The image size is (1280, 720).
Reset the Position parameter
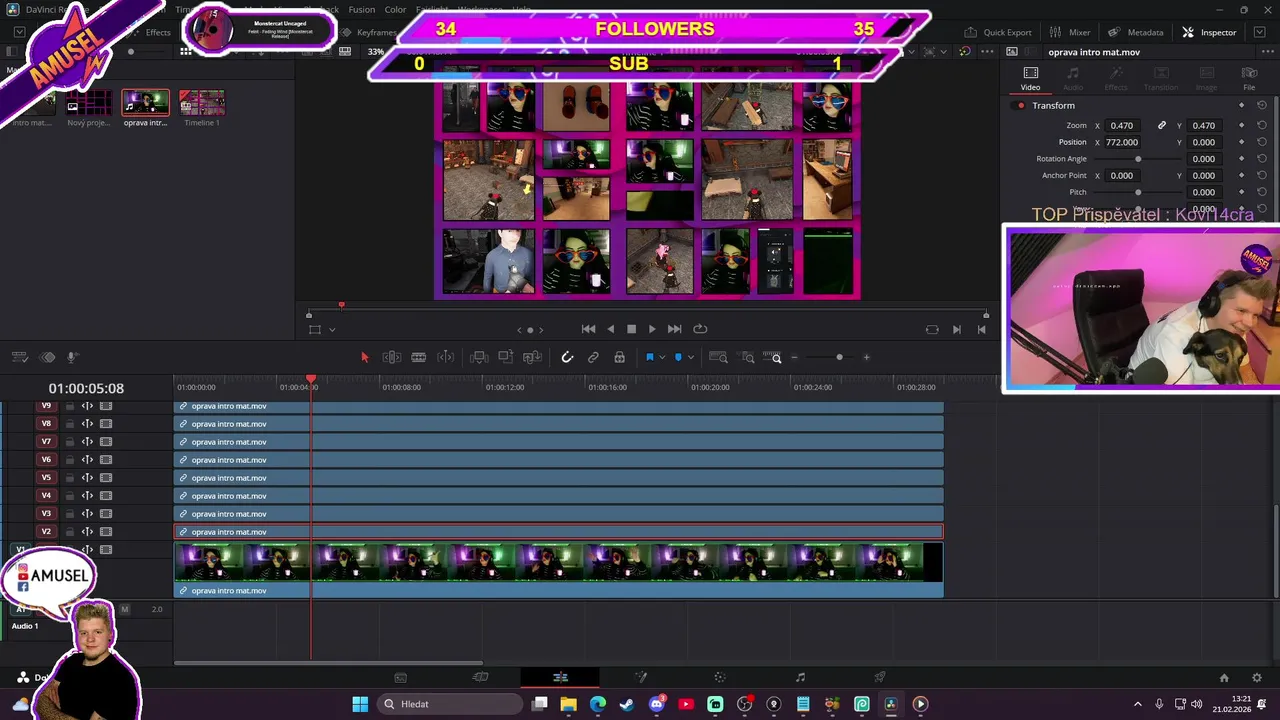click(x=1262, y=142)
